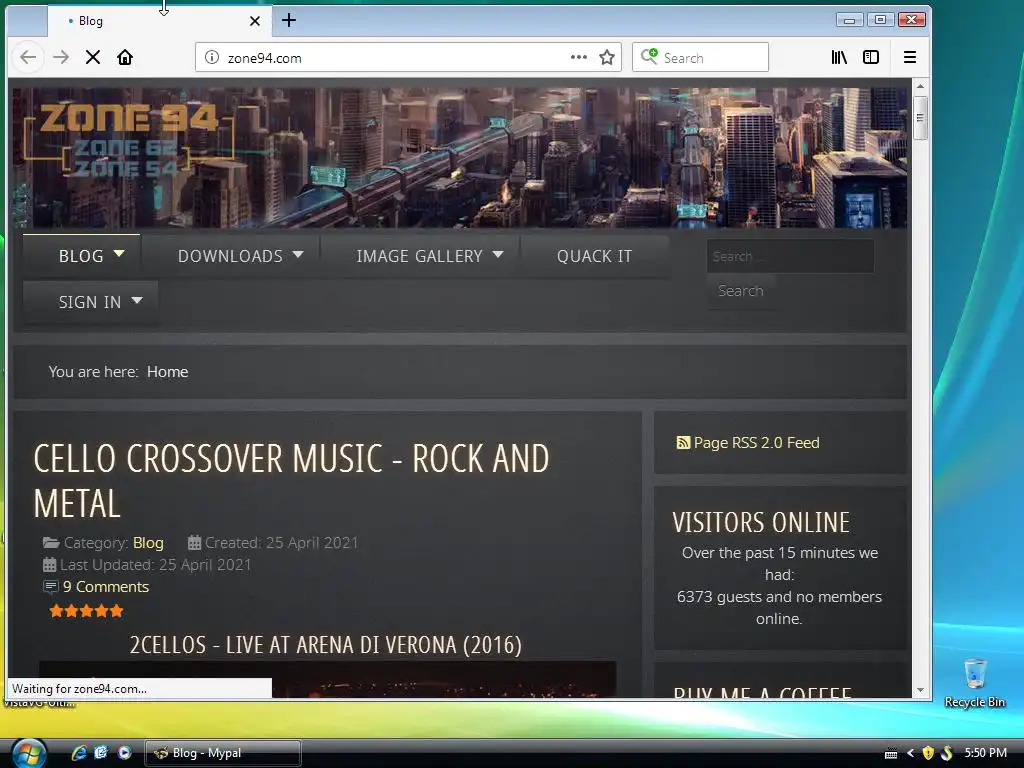Open the Blog category link
1024x768 pixels.
[x=148, y=543]
